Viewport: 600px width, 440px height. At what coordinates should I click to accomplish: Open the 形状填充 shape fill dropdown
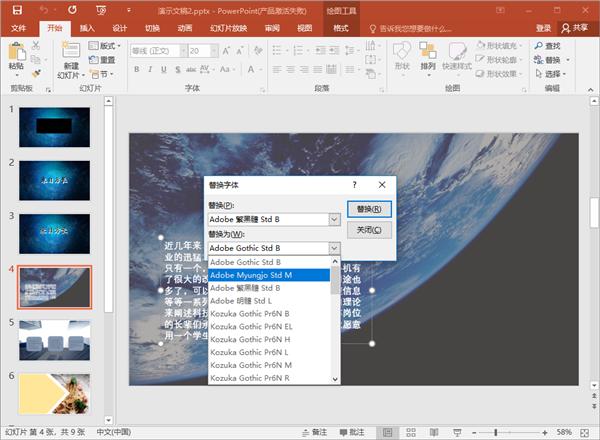click(499, 46)
